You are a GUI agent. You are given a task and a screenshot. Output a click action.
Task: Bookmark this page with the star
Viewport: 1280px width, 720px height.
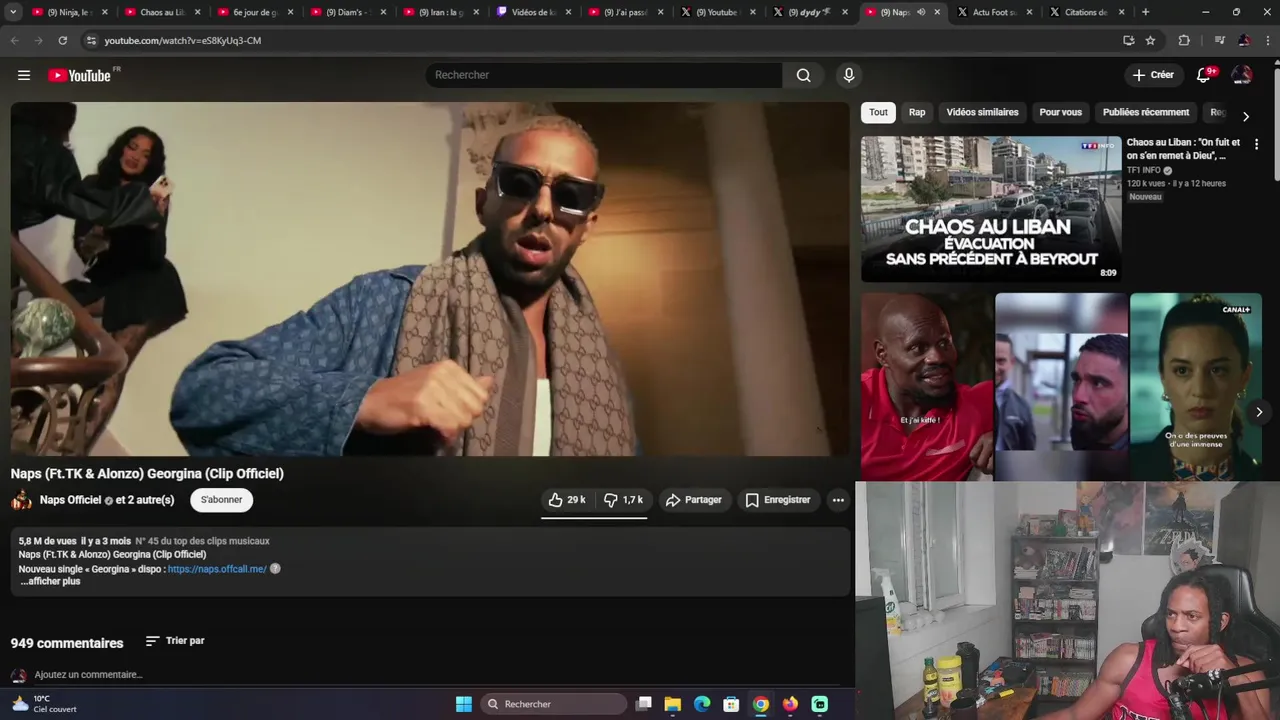[x=1150, y=40]
